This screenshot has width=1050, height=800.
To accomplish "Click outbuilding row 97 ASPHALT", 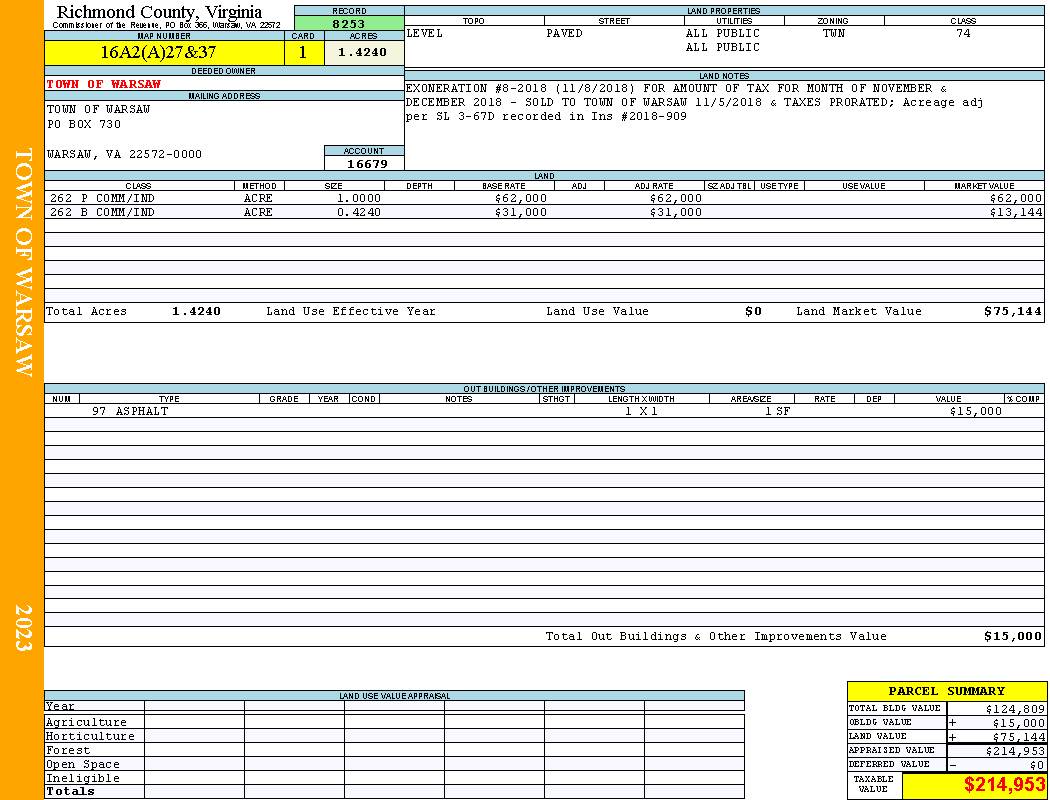I will [x=543, y=411].
